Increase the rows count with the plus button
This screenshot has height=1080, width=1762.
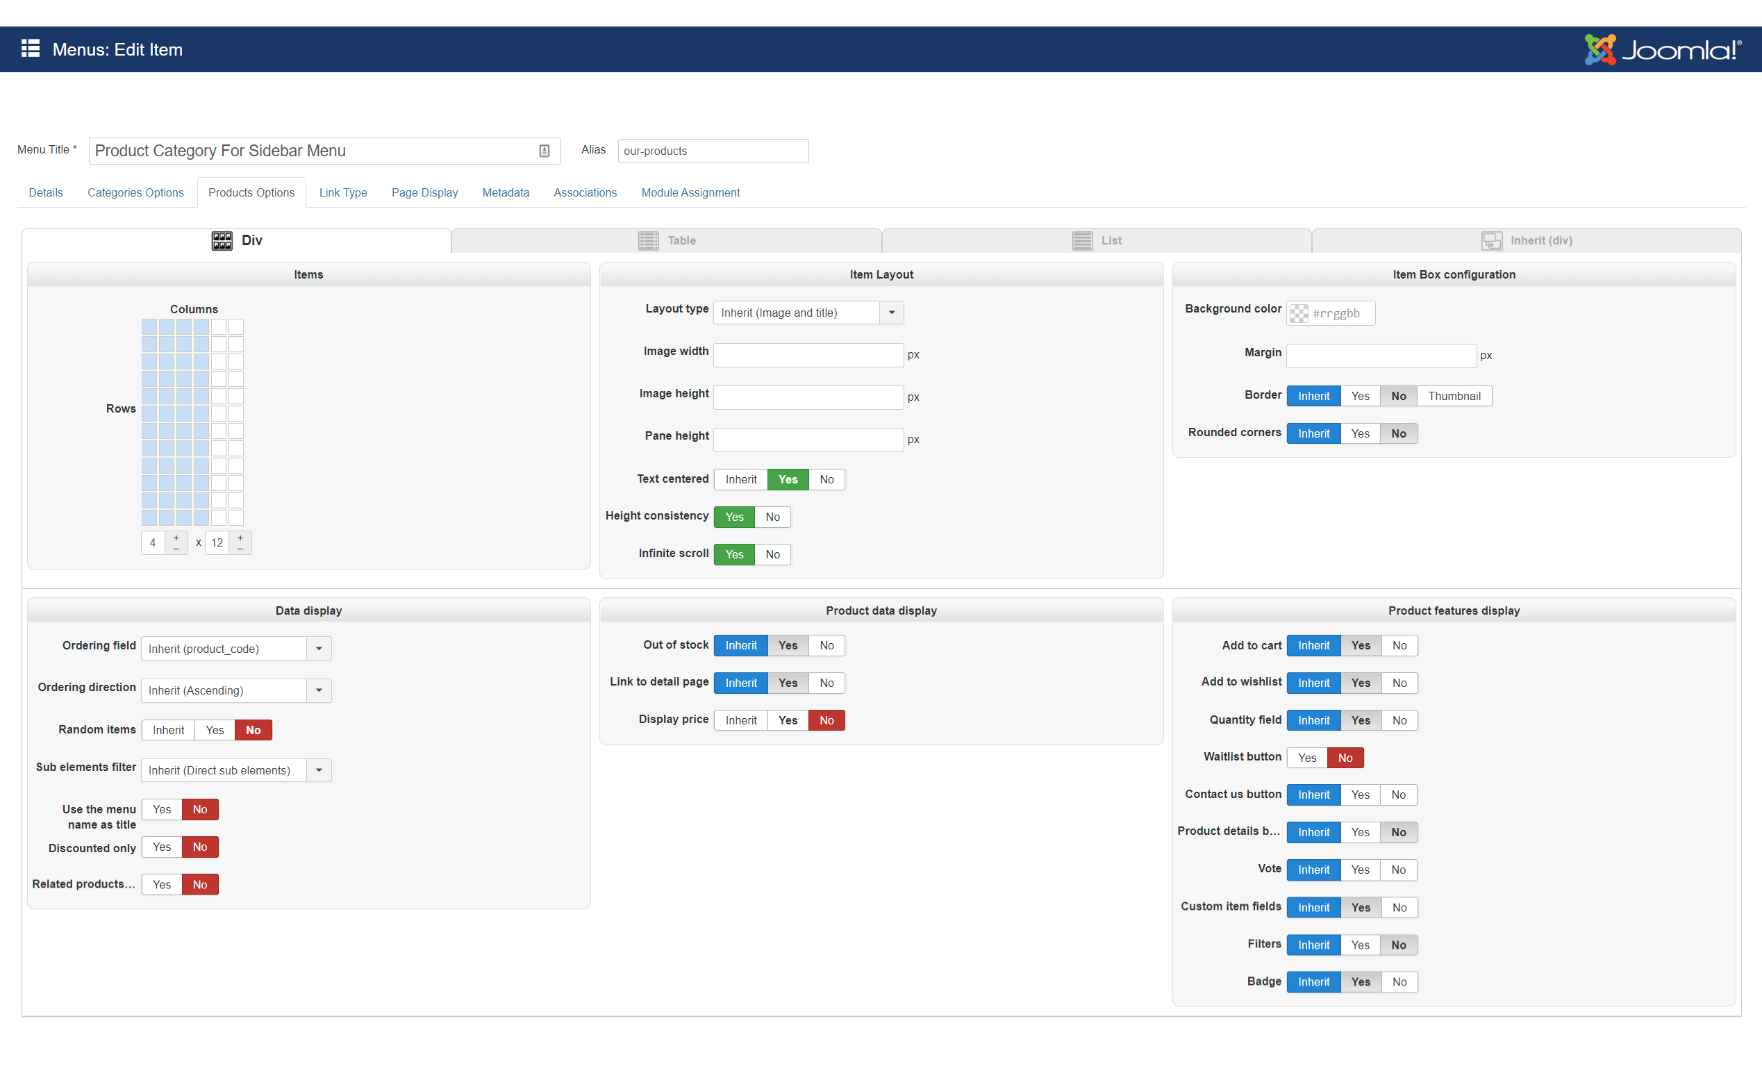[240, 538]
